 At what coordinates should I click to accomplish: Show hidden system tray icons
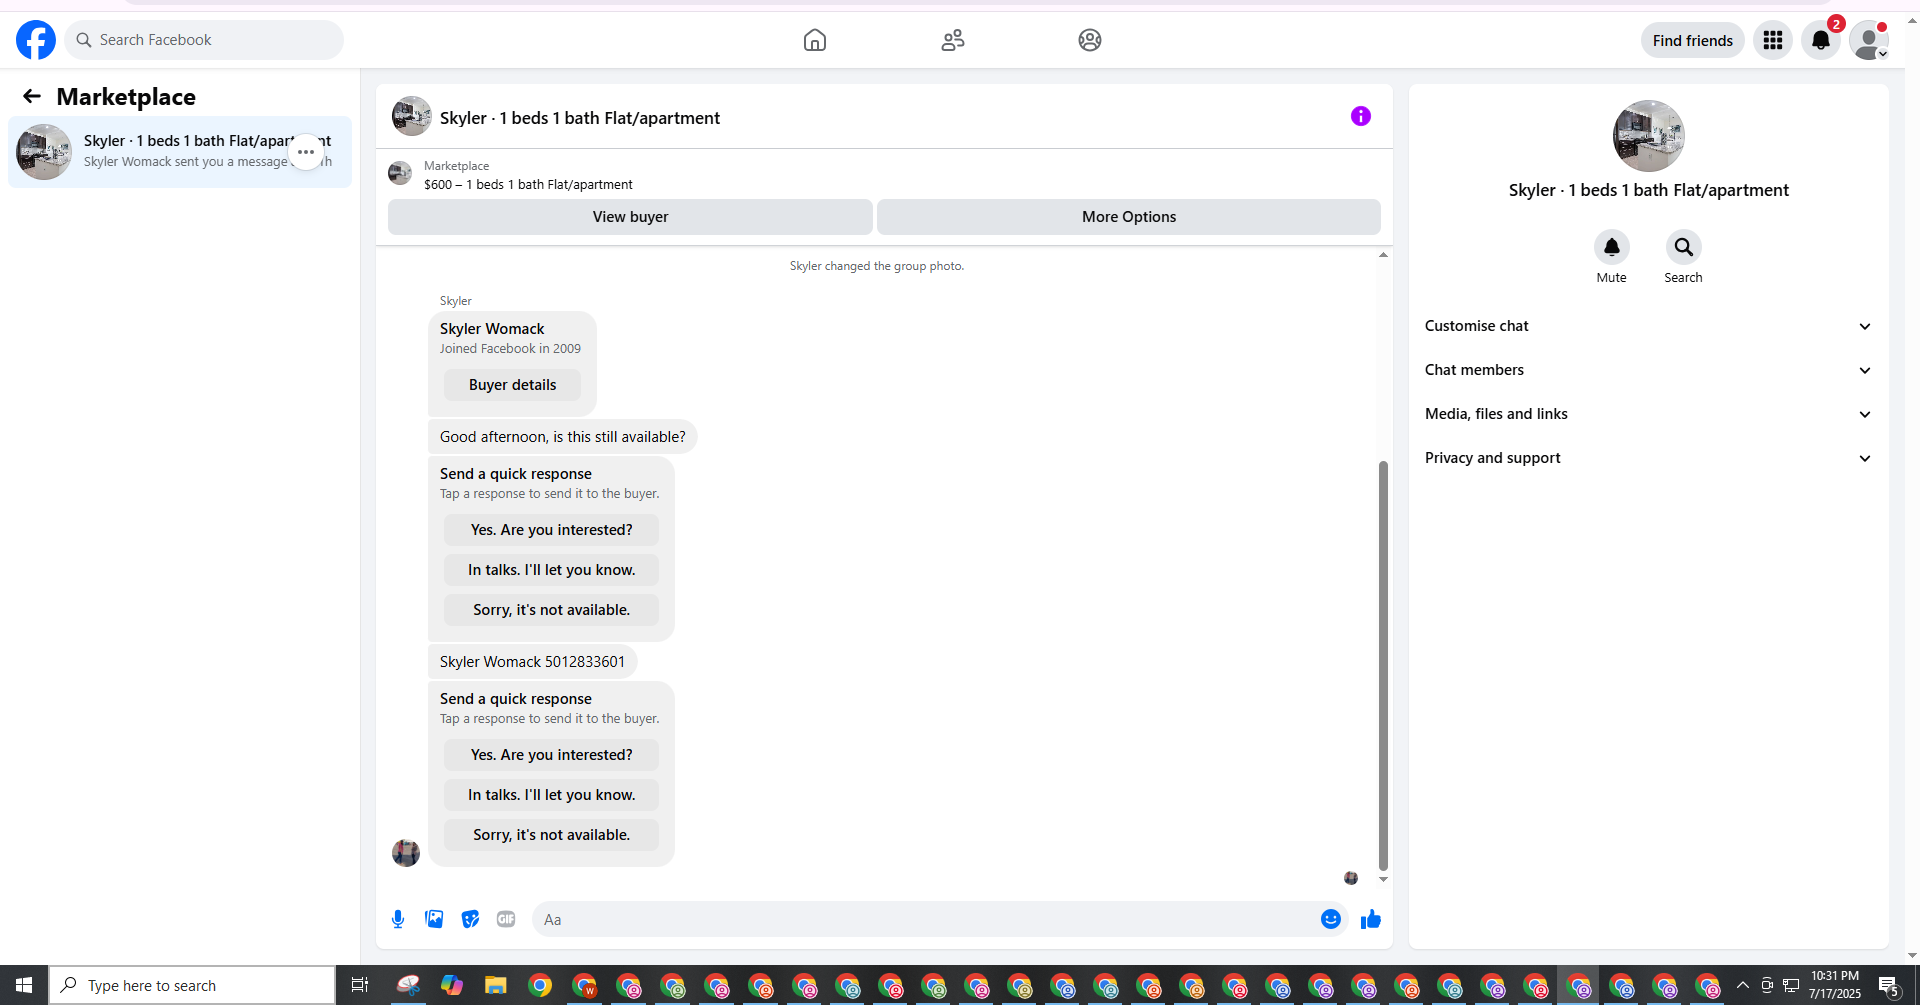point(1743,985)
